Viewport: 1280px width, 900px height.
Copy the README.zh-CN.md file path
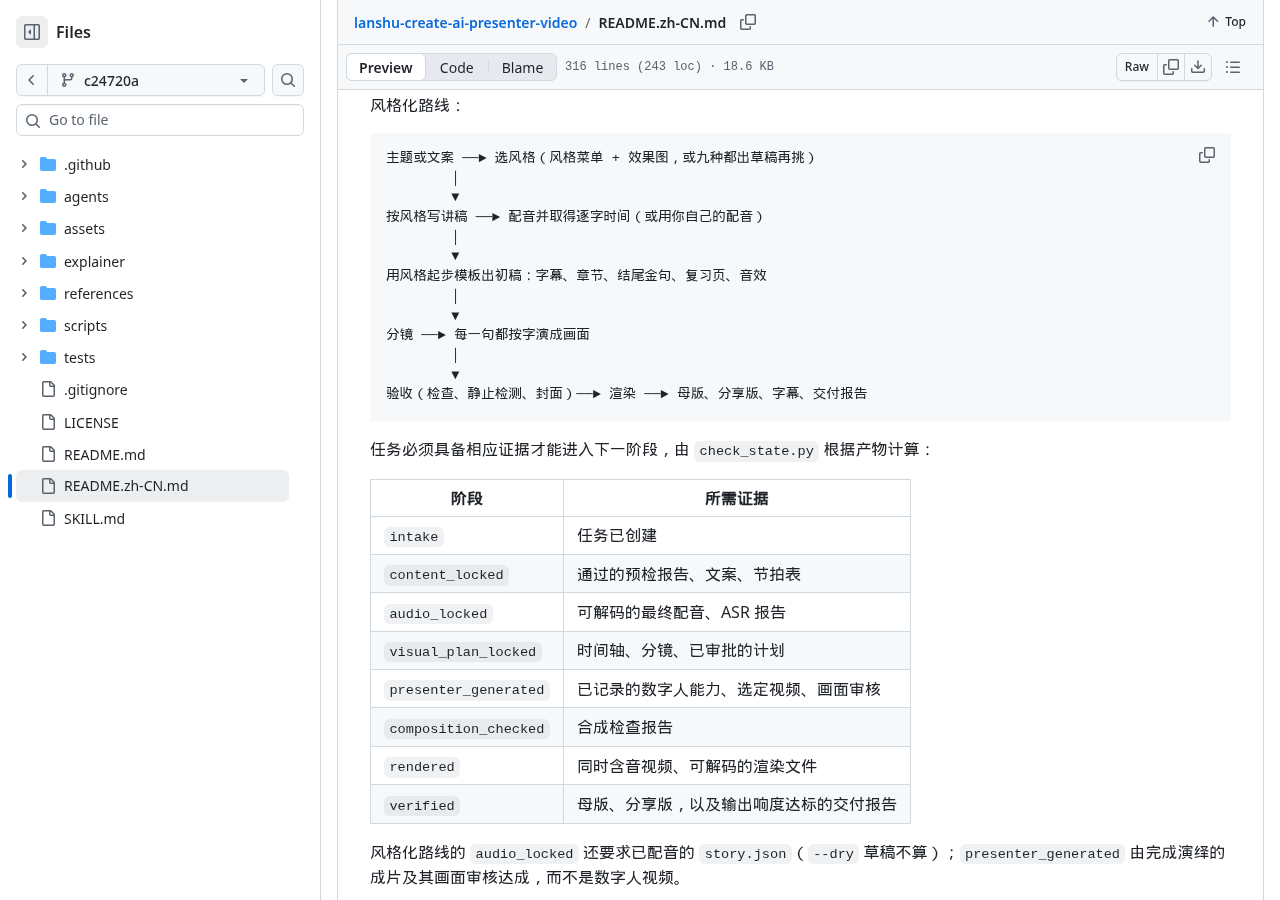tap(748, 22)
